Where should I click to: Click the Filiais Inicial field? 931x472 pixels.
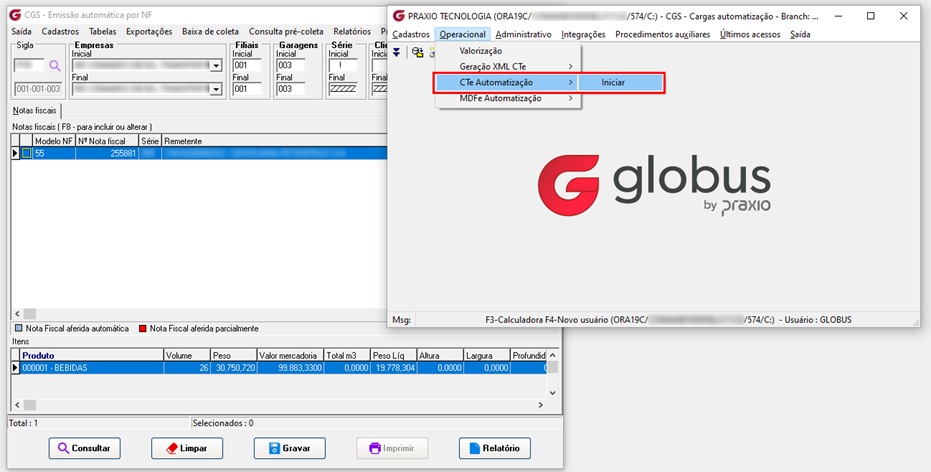247,66
